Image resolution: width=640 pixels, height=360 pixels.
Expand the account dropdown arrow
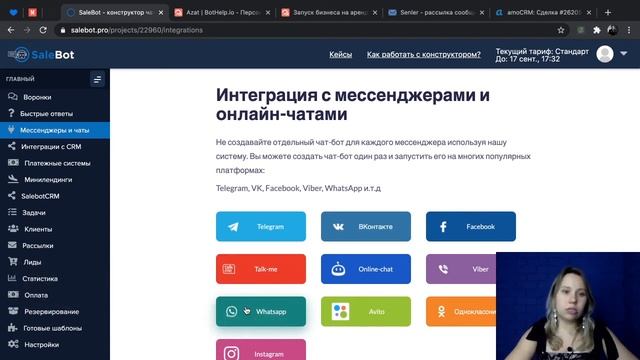pyautogui.click(x=624, y=53)
